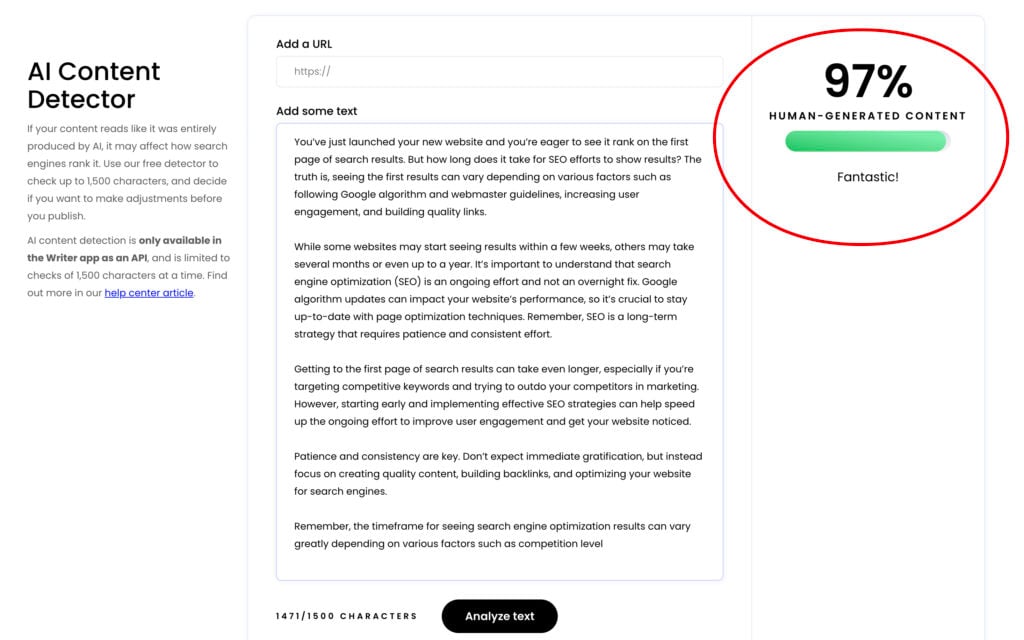Click the Fantastic! result message
1024x640 pixels.
coord(866,177)
